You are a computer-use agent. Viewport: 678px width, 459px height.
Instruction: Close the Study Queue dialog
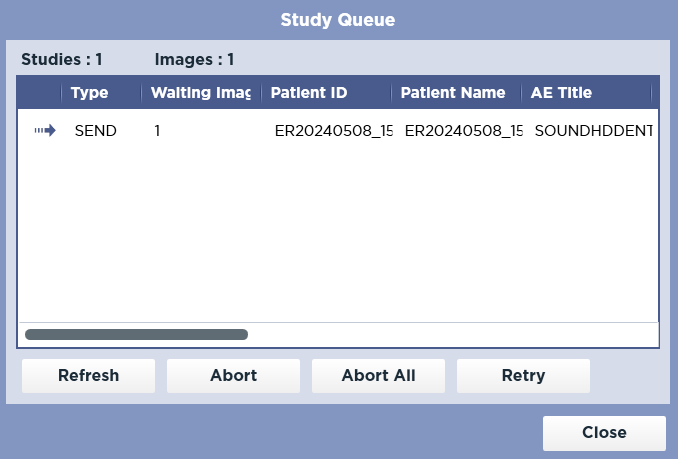(604, 433)
